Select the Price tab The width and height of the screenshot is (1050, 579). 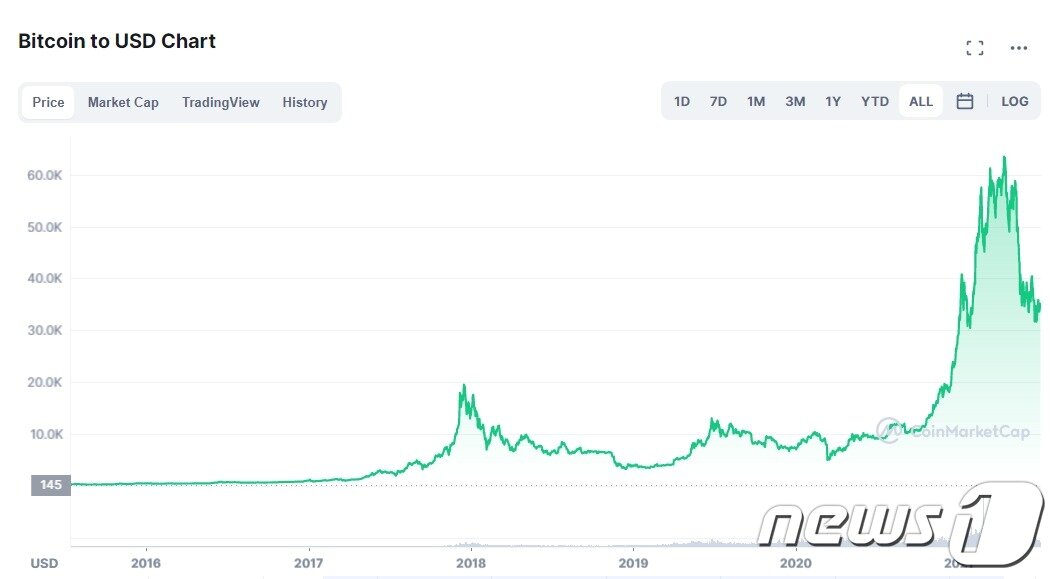click(x=48, y=102)
